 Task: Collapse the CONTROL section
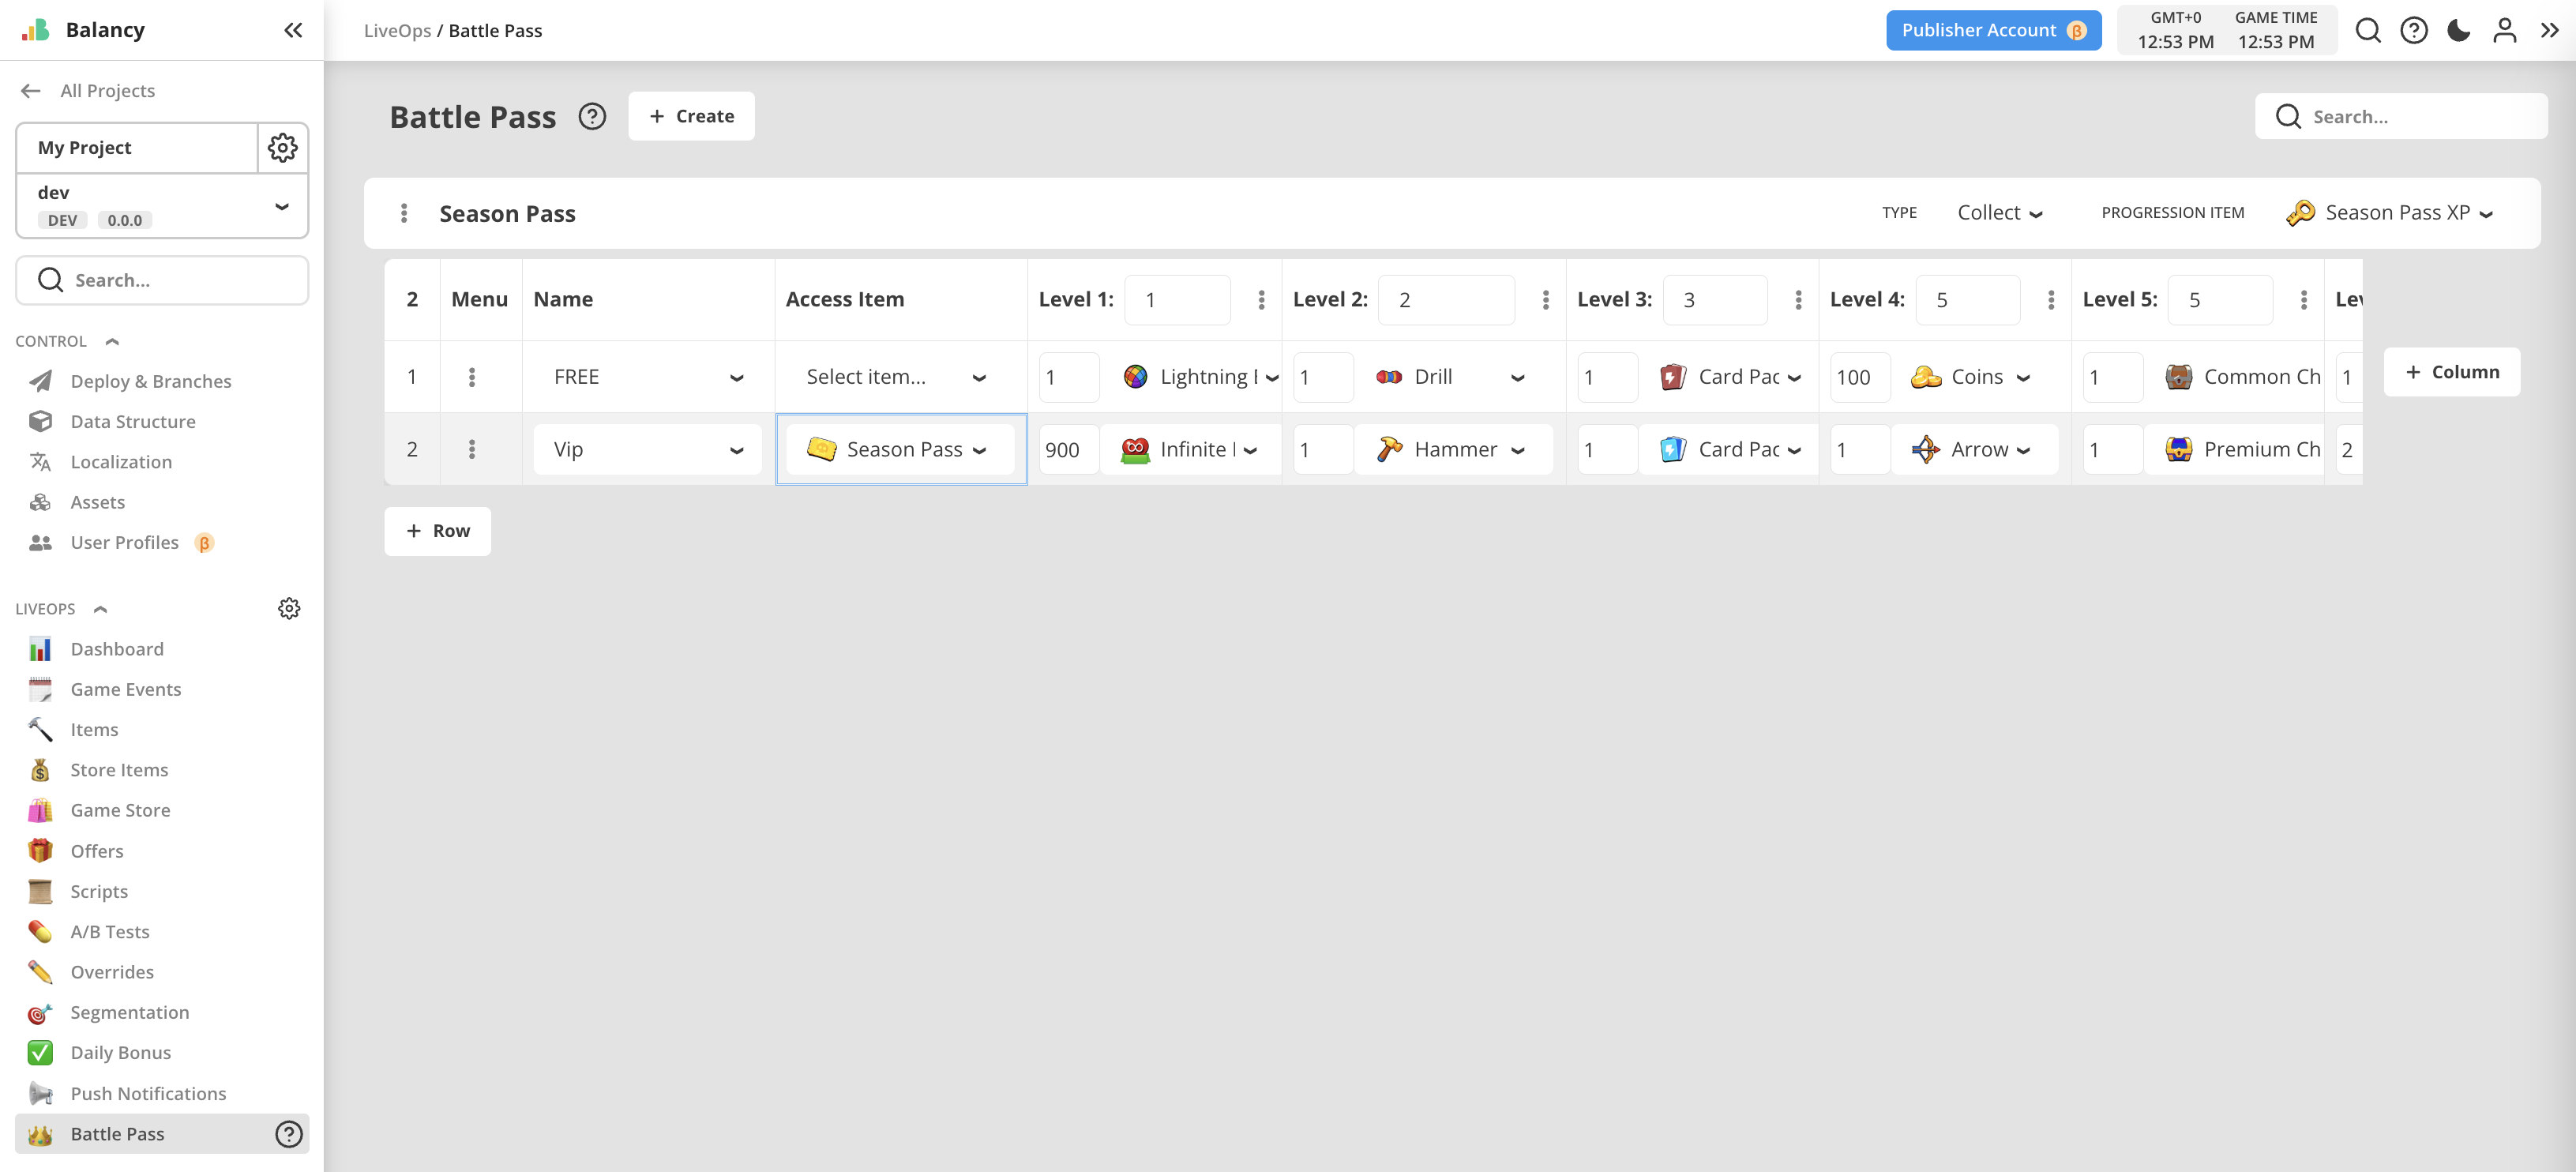pos(112,341)
